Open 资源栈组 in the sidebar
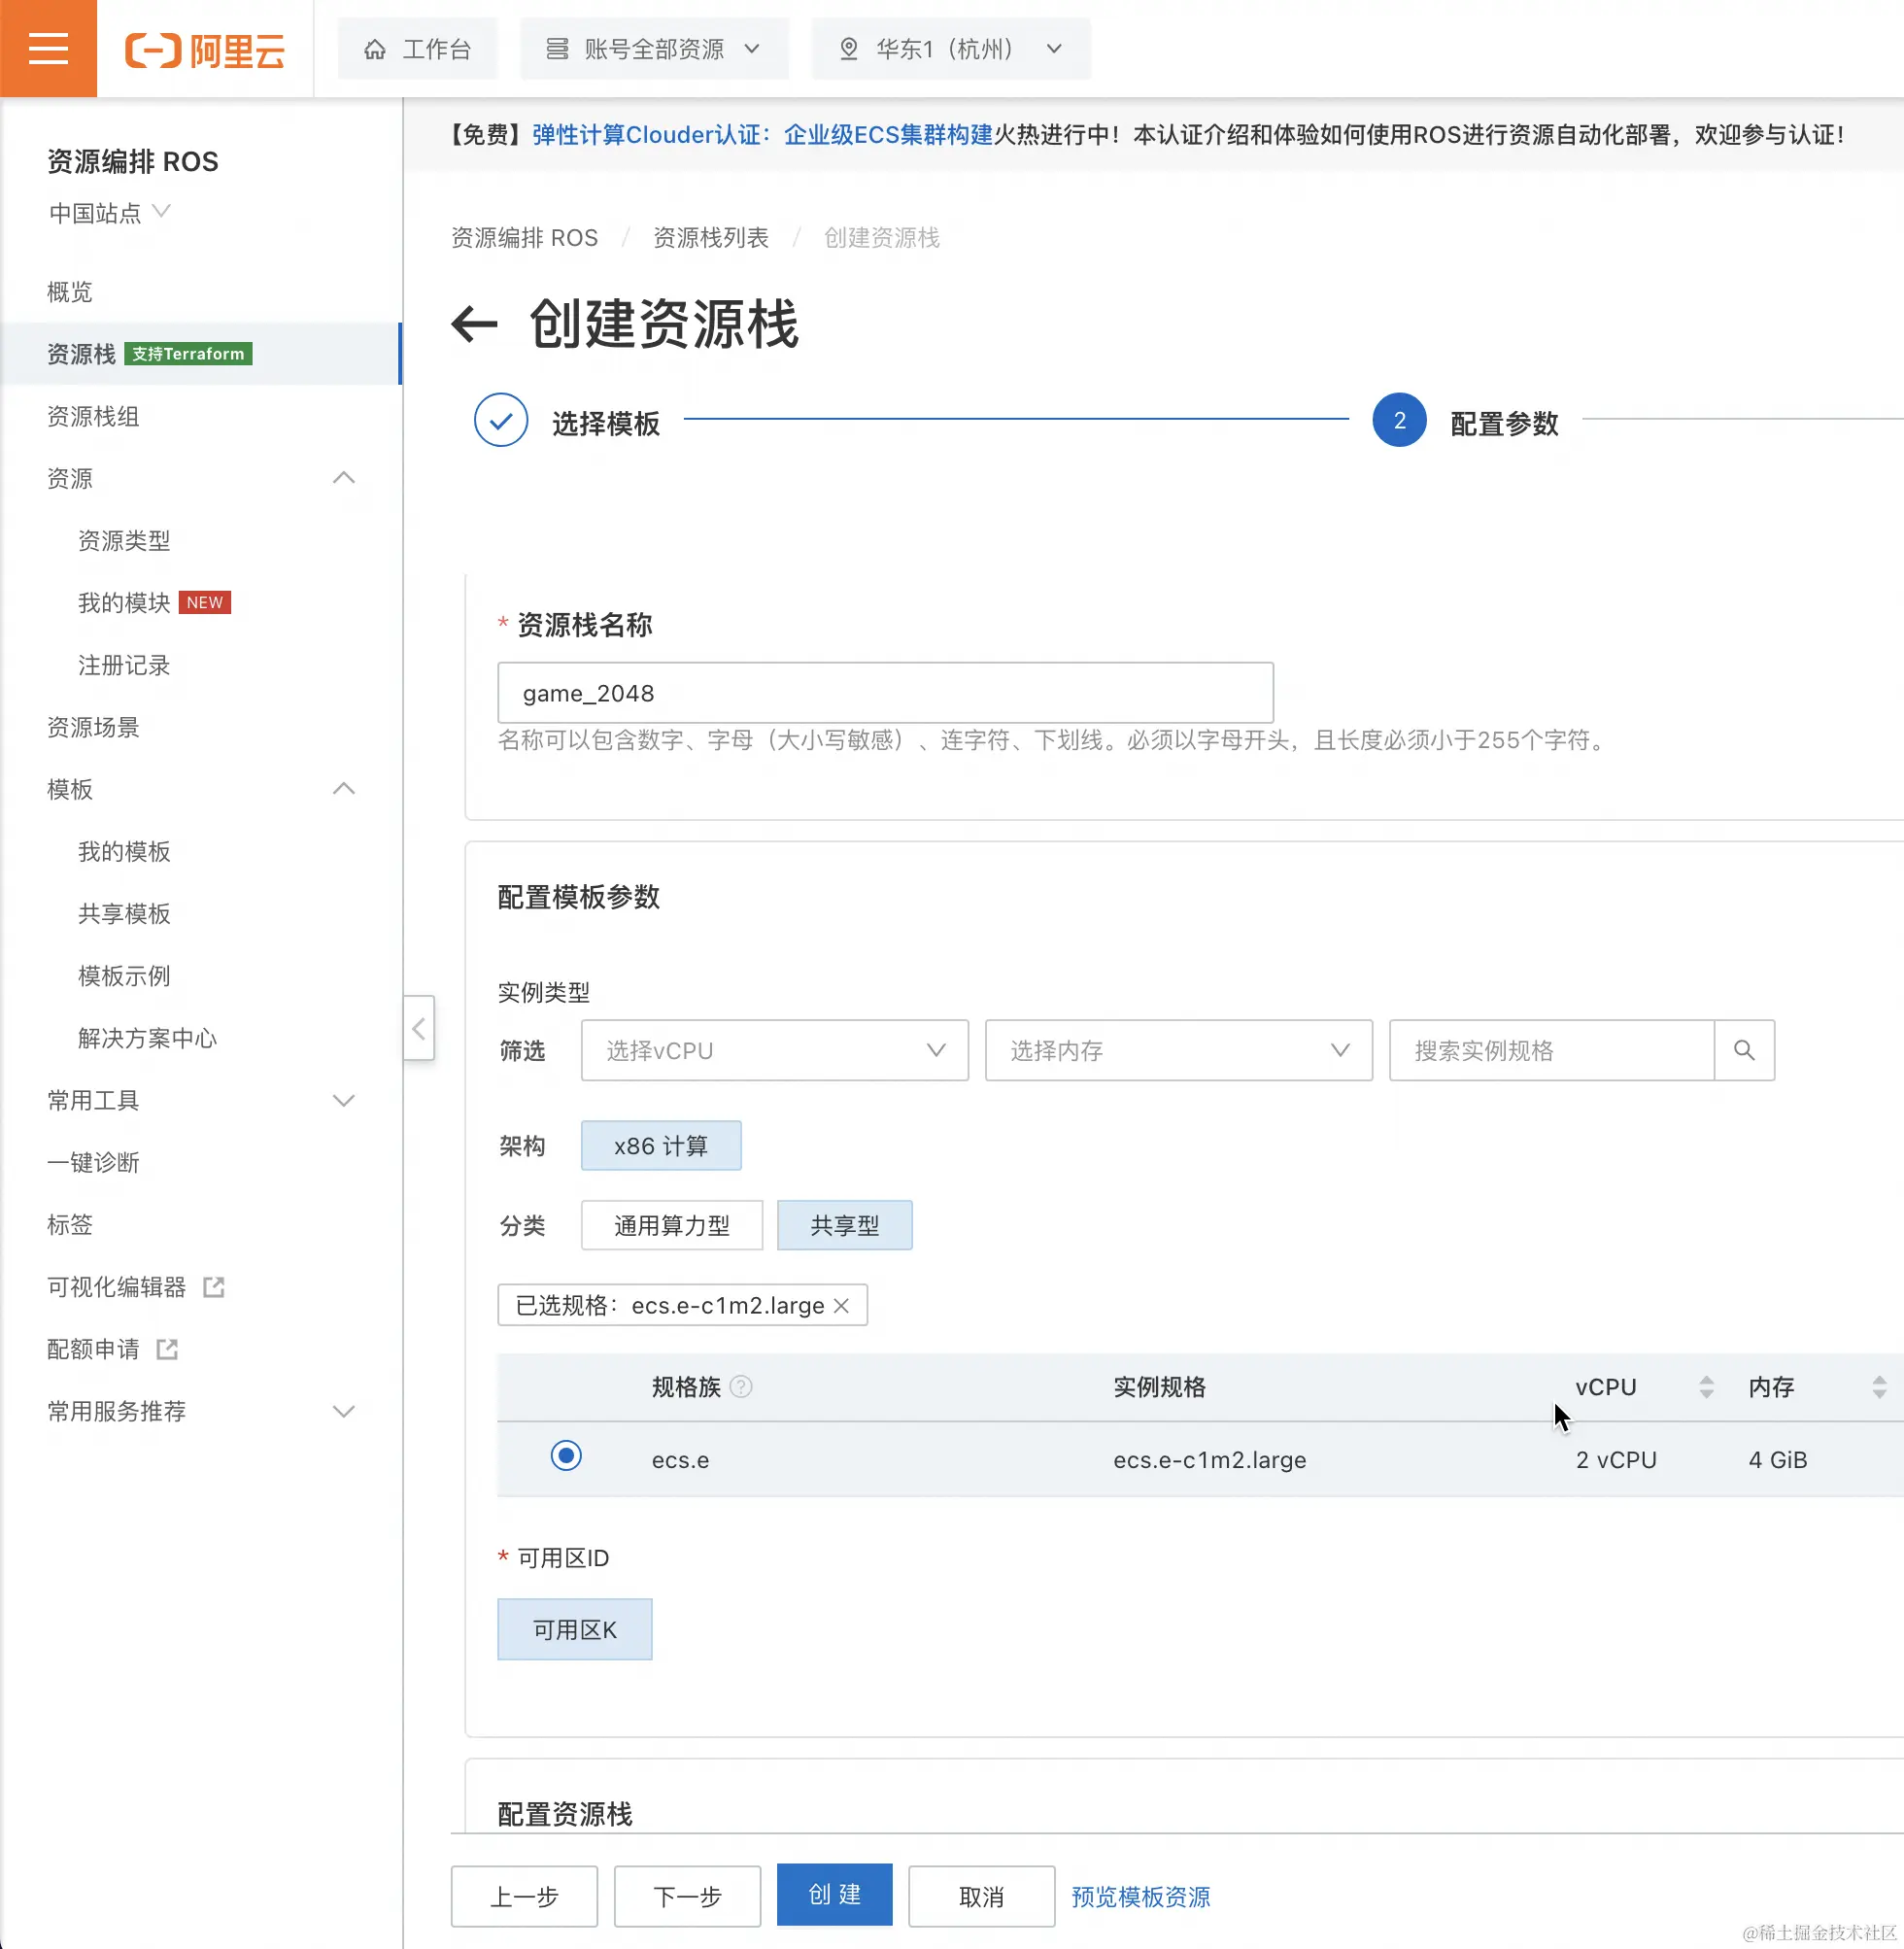The width and height of the screenshot is (1904, 1949). tap(93, 416)
